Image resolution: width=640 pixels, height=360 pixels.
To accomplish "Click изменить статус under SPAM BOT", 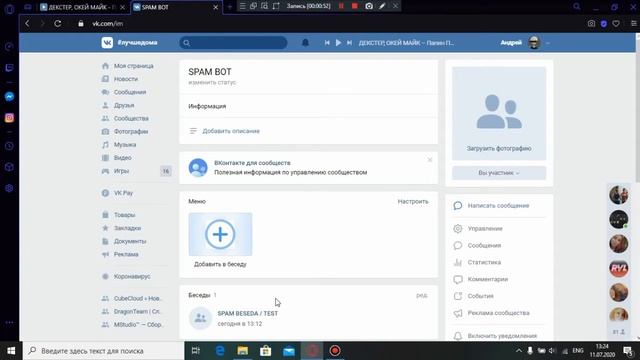I will [212, 82].
